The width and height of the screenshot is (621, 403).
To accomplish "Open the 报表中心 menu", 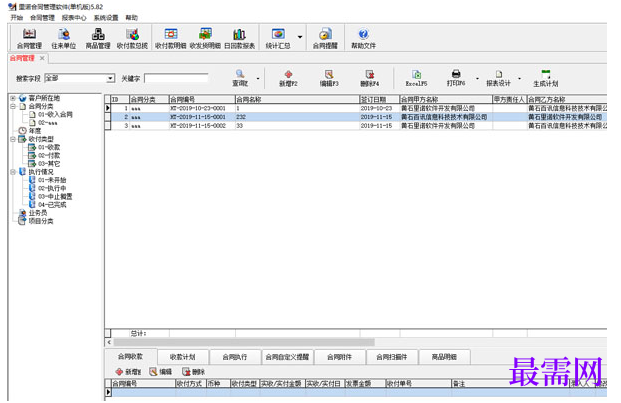I will [74, 17].
